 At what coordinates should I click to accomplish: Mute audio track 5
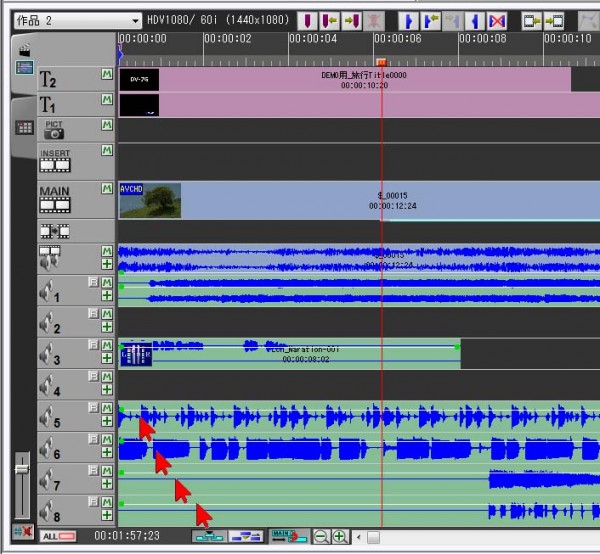(x=107, y=408)
